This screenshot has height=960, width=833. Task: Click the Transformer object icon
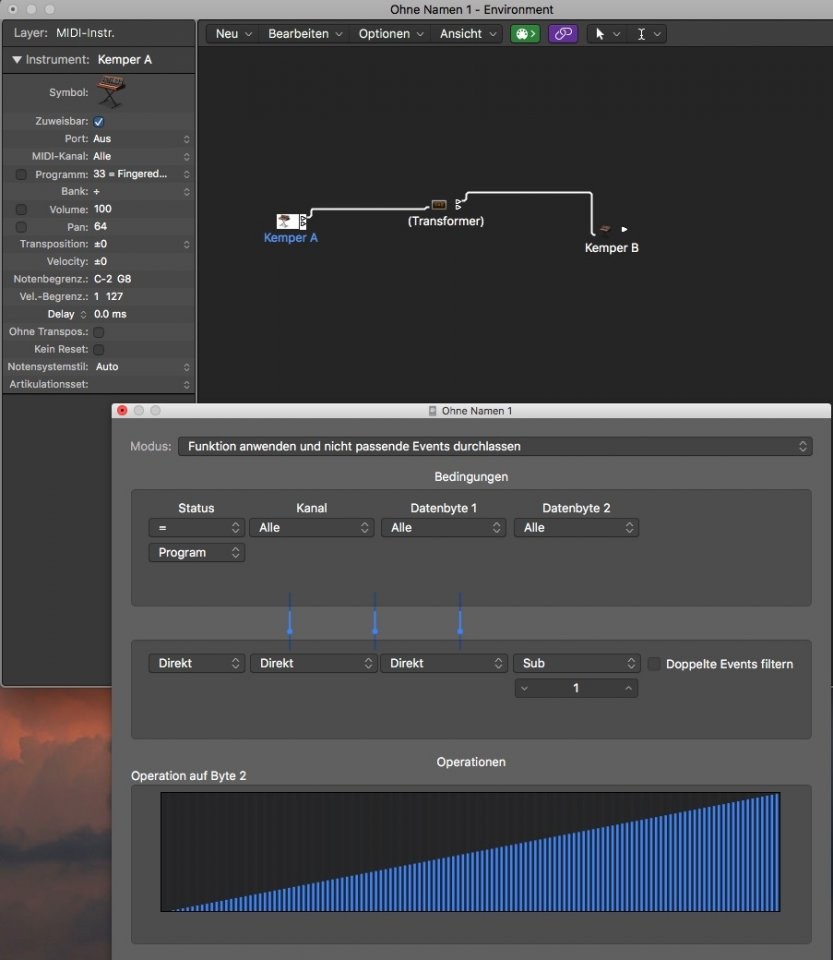pos(439,204)
